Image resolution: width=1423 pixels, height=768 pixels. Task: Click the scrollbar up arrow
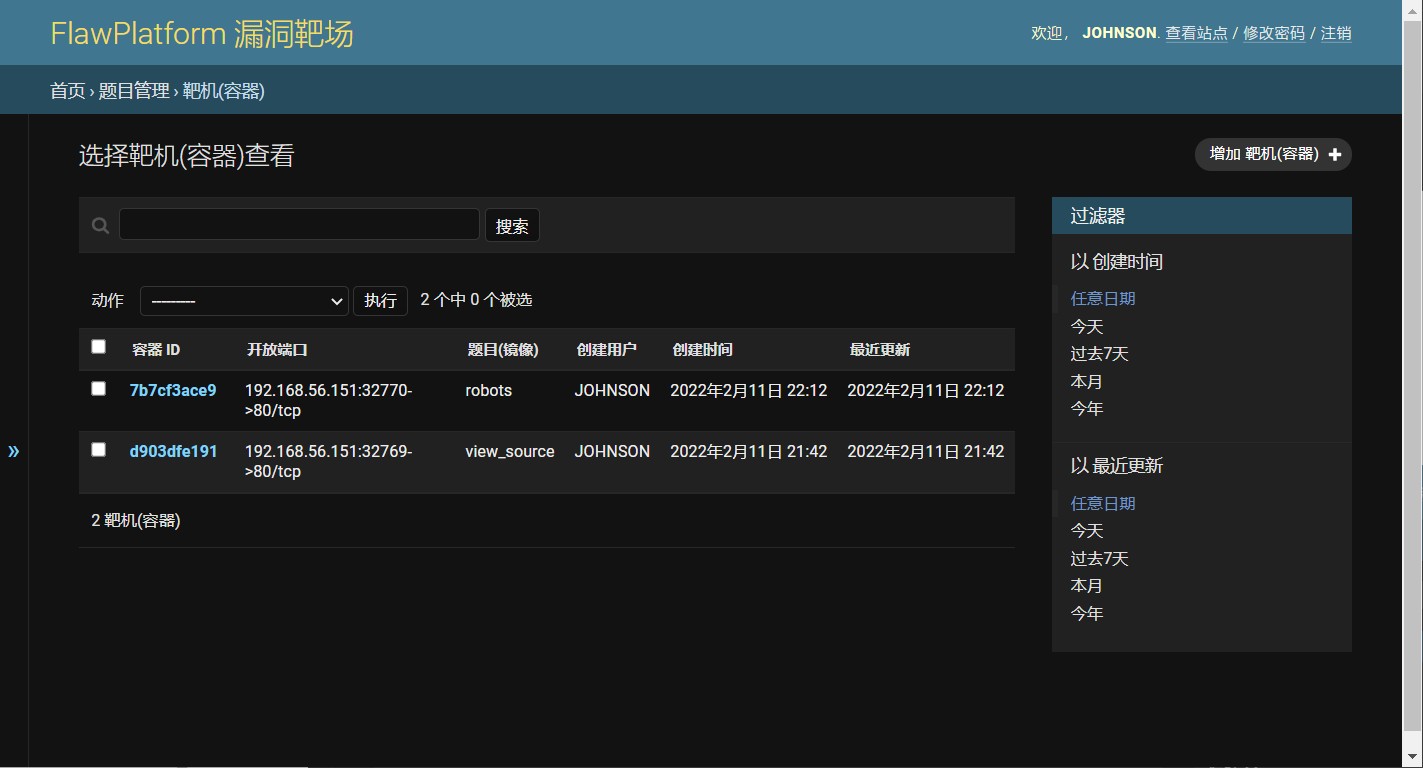(1412, 9)
